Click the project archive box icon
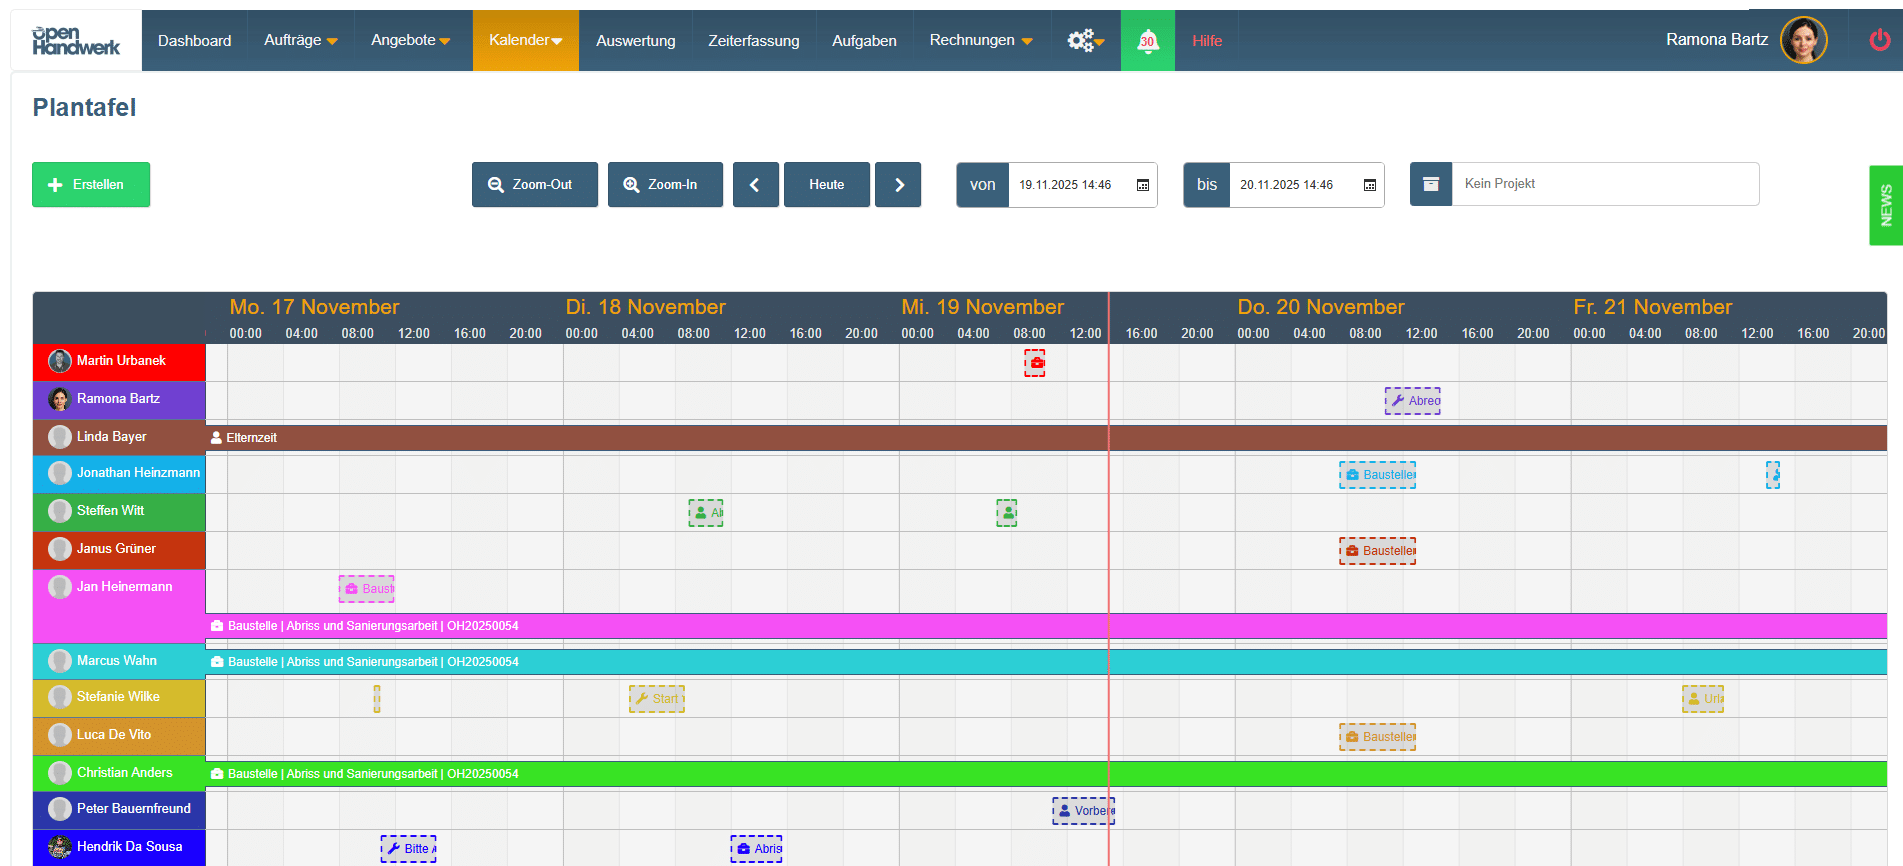The width and height of the screenshot is (1903, 866). (x=1430, y=185)
